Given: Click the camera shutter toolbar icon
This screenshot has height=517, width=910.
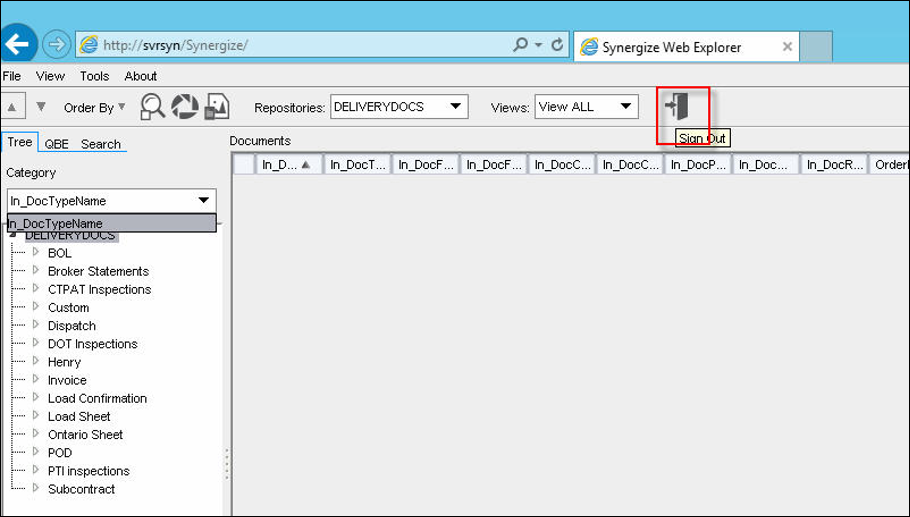Looking at the screenshot, I should coord(185,106).
